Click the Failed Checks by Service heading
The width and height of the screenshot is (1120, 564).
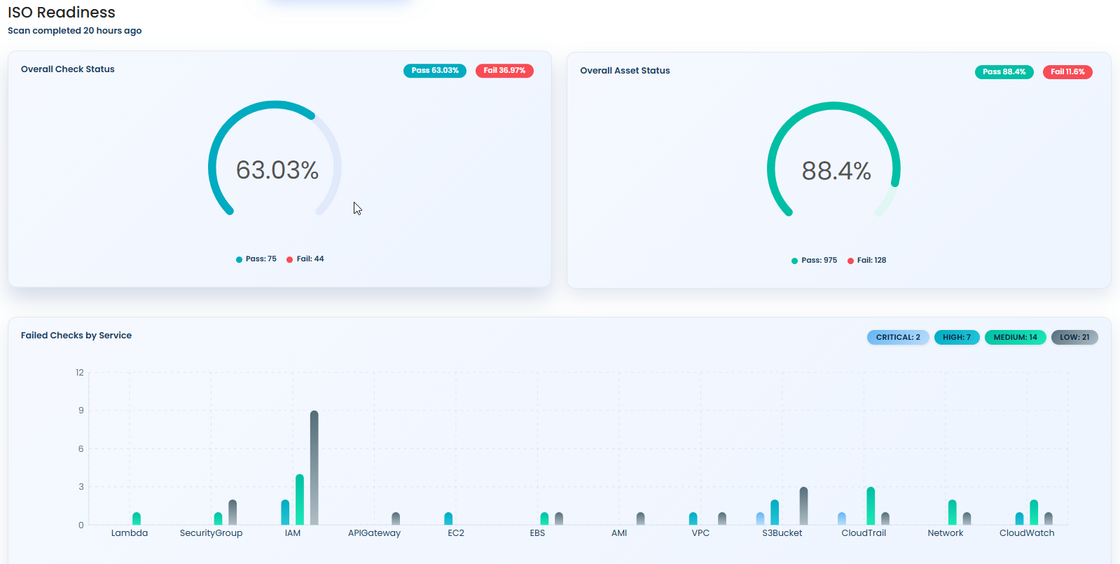pyautogui.click(x=76, y=336)
